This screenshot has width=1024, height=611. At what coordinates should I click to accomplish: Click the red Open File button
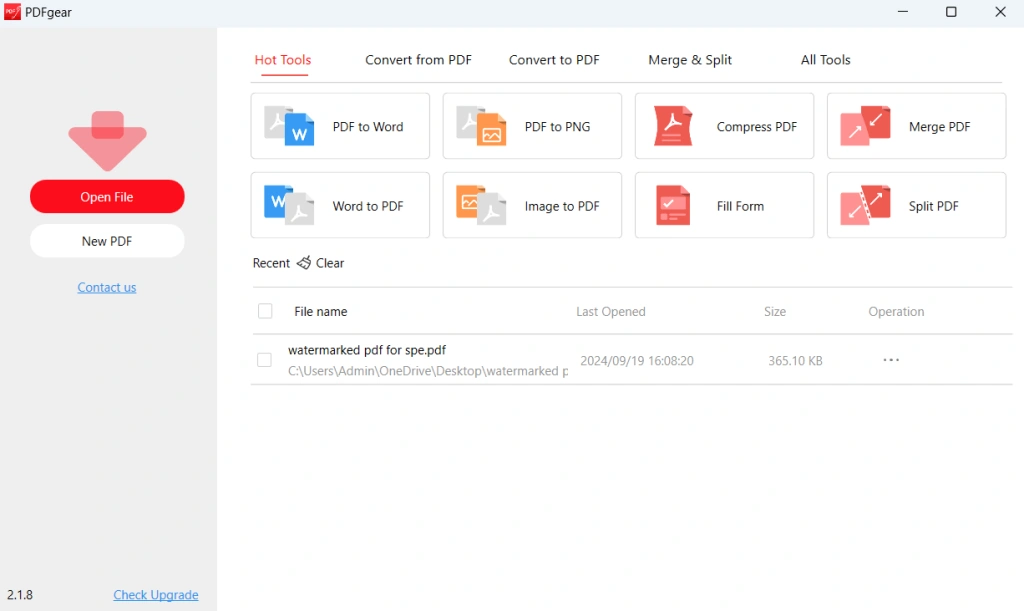(107, 196)
